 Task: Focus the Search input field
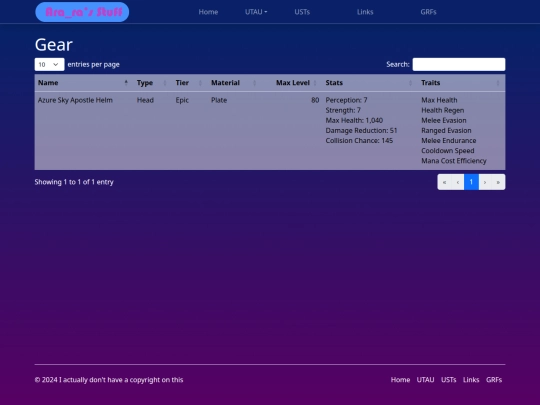click(459, 64)
